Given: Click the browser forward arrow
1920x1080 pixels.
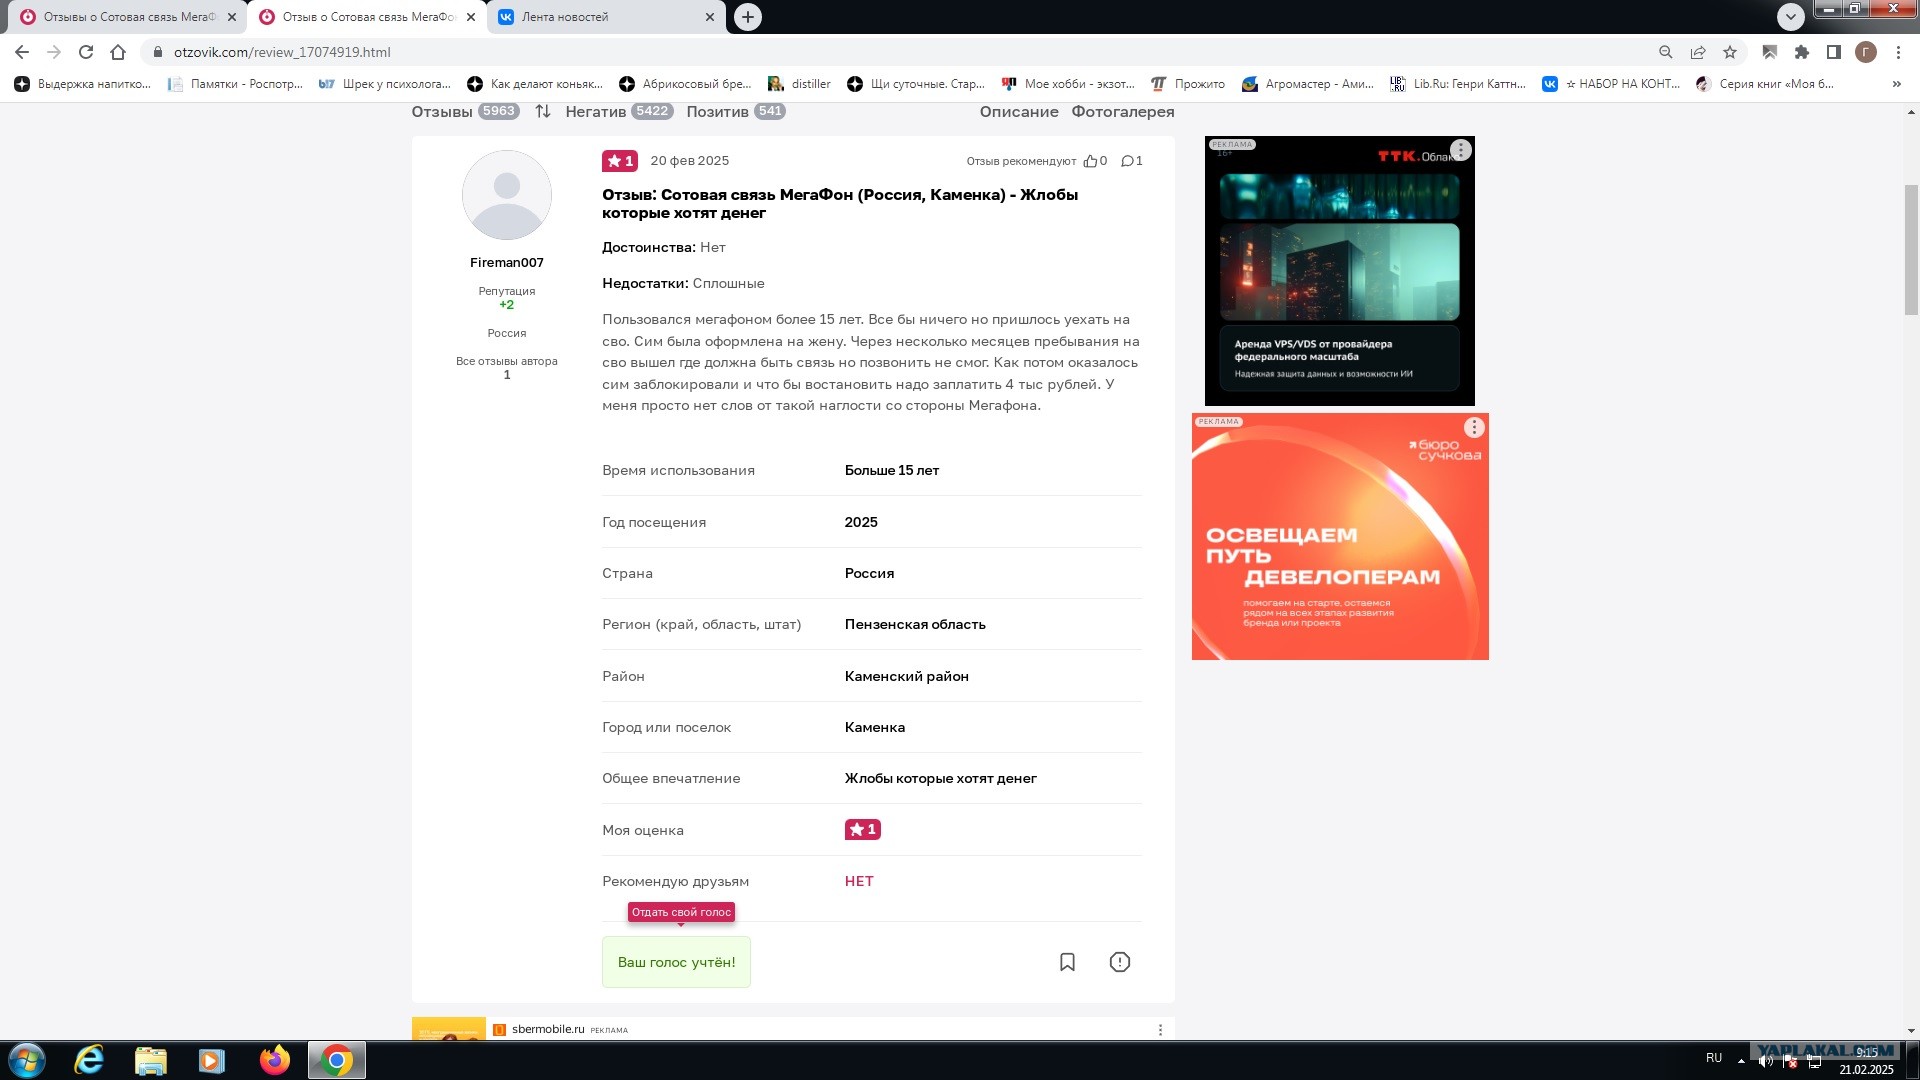Looking at the screenshot, I should click(x=54, y=52).
